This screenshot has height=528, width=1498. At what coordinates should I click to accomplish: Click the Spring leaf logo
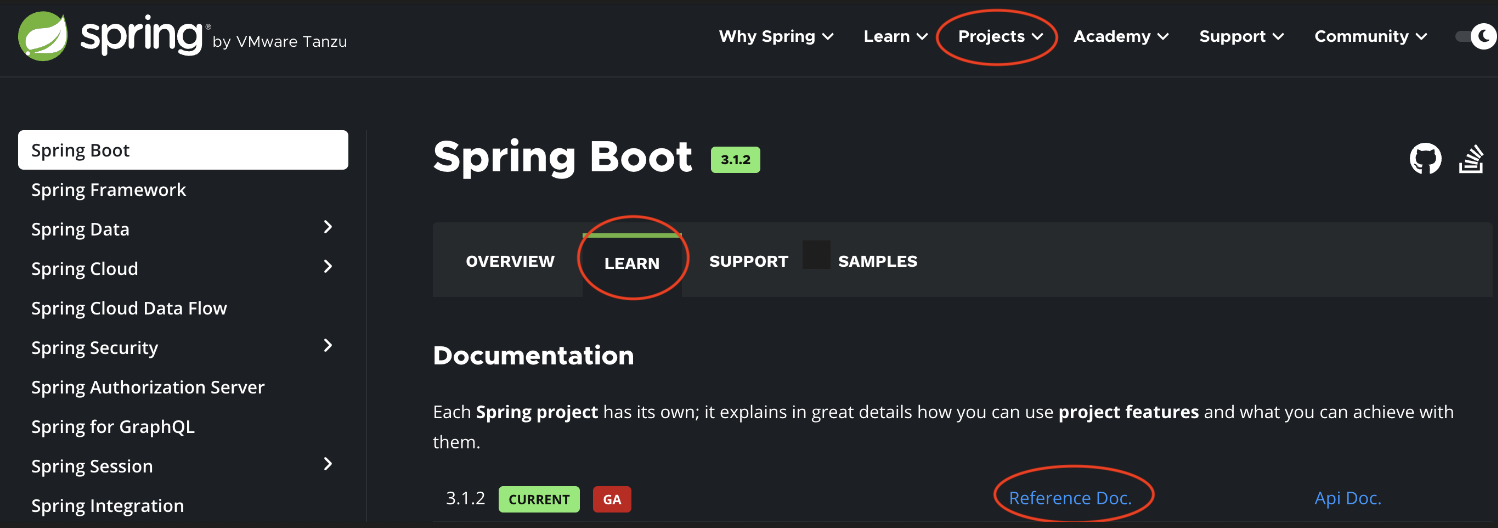tap(43, 36)
